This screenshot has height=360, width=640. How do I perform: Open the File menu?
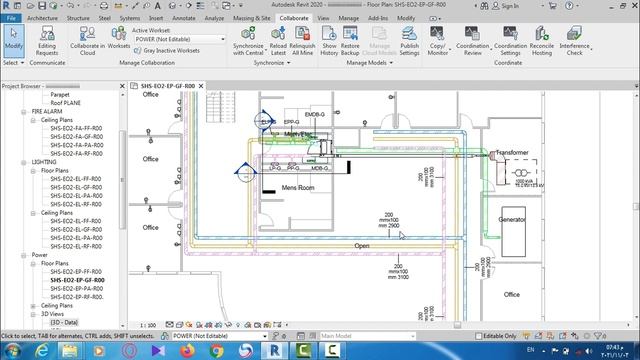(x=11, y=18)
